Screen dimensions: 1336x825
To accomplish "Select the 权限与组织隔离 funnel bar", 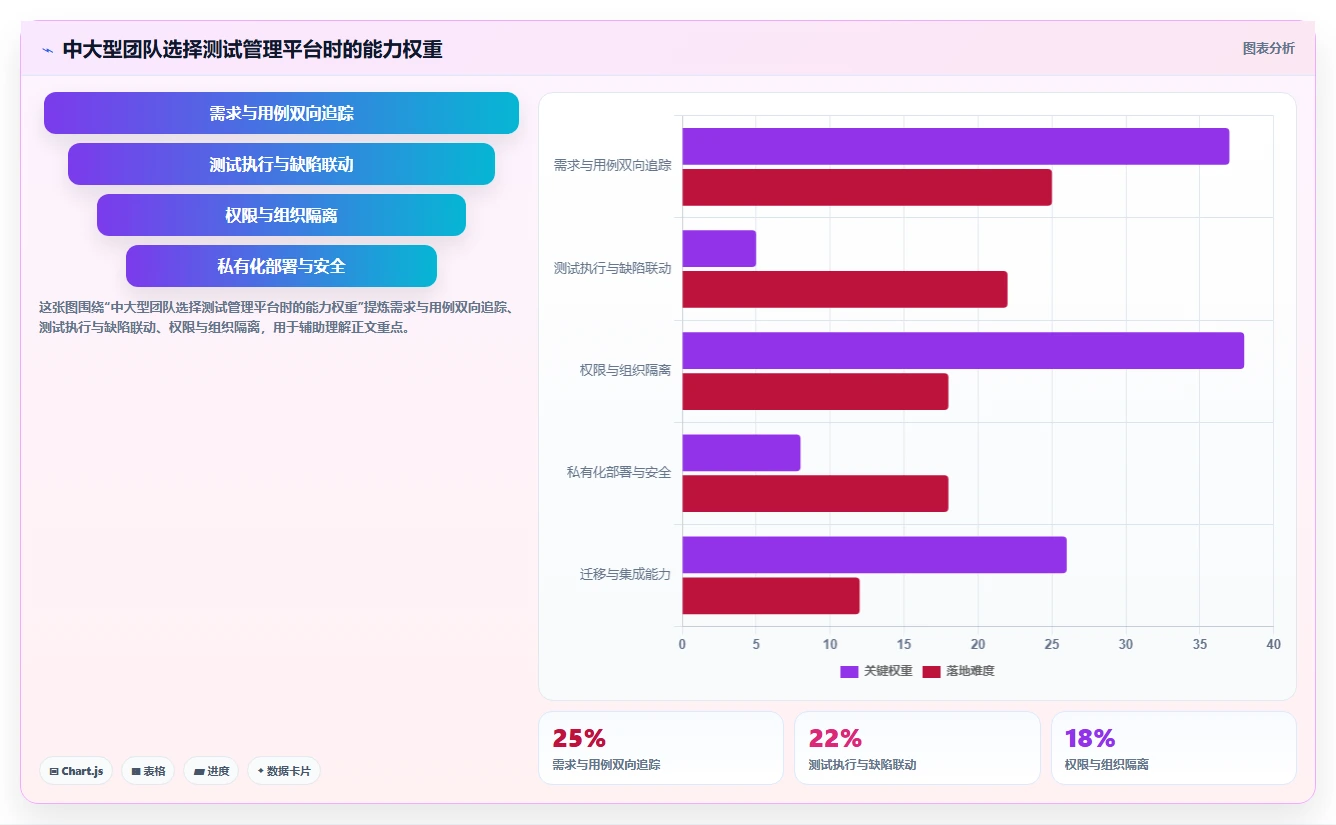I will click(x=281, y=215).
